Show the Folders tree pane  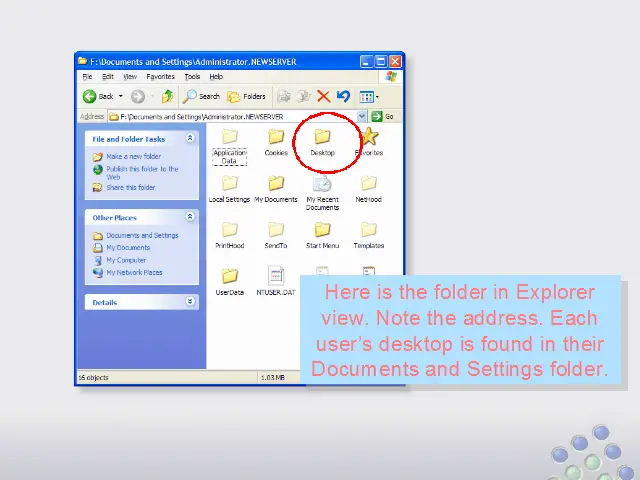click(x=247, y=96)
